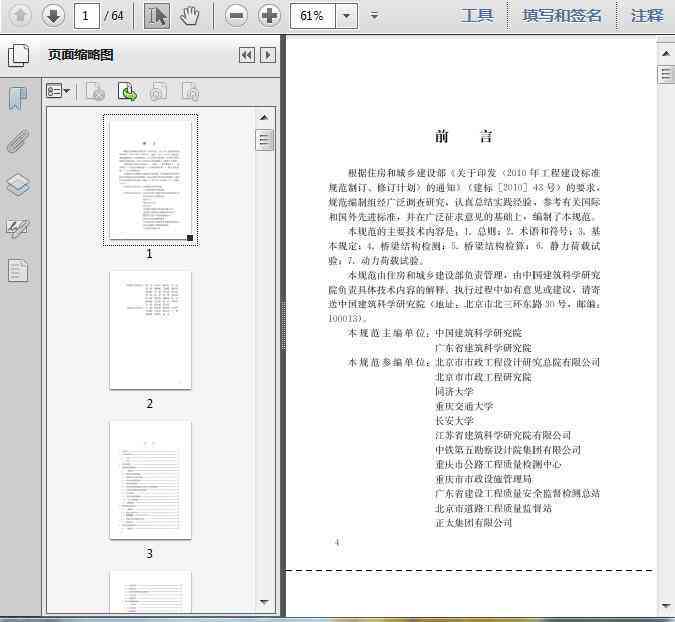The image size is (675, 622).
Task: Zoom out with the minus button
Action: point(236,16)
